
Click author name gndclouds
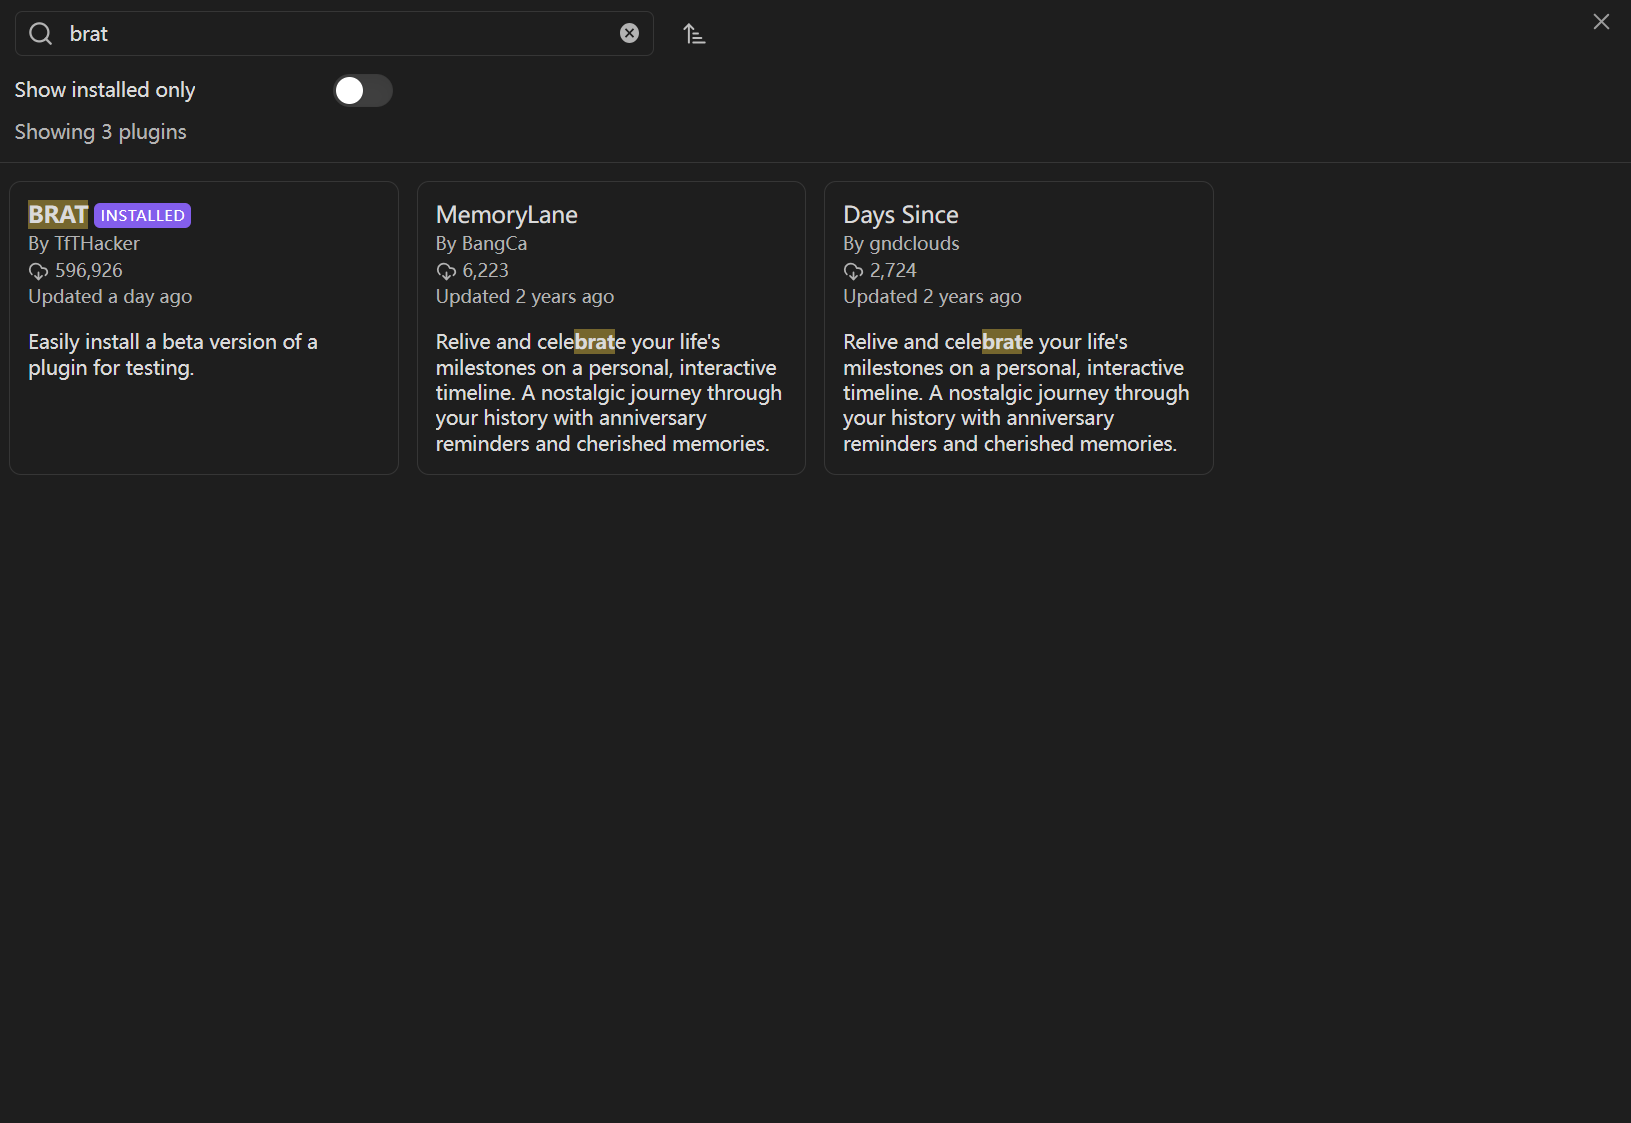tap(914, 244)
